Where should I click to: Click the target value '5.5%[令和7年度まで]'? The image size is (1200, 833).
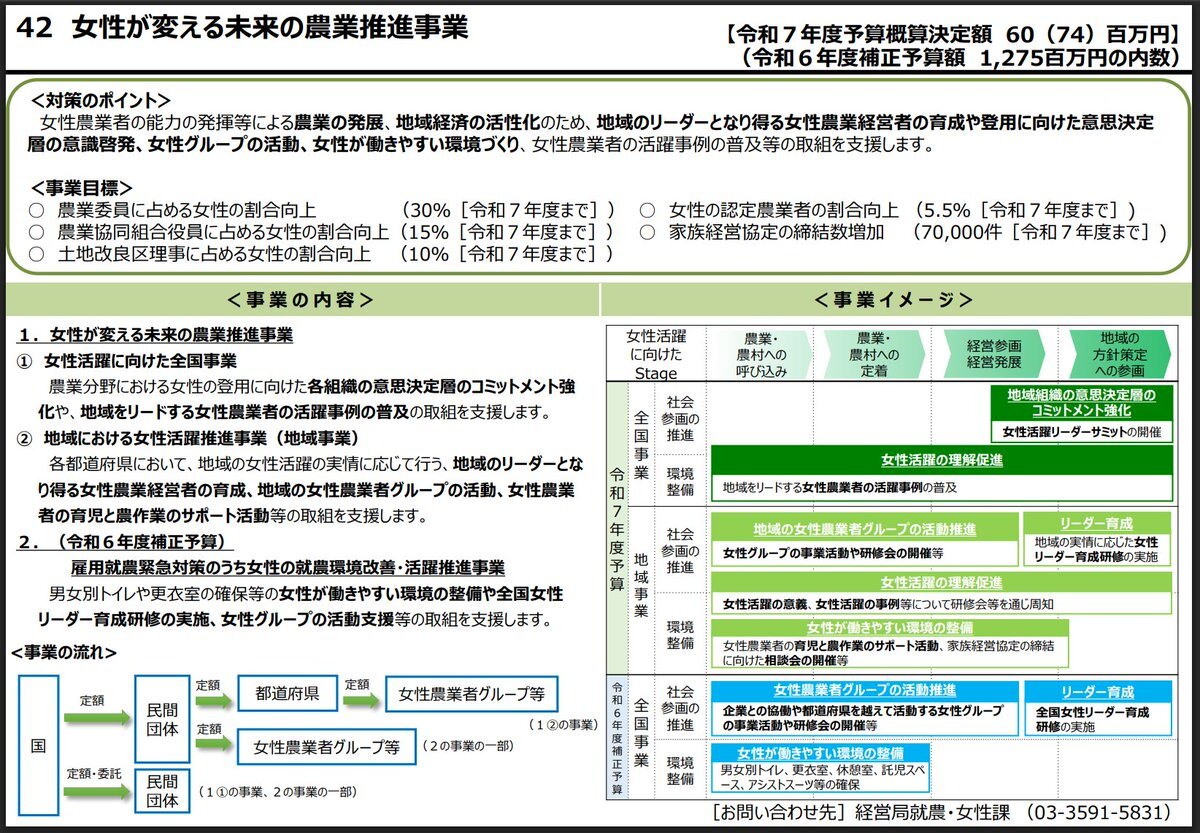click(x=1026, y=210)
